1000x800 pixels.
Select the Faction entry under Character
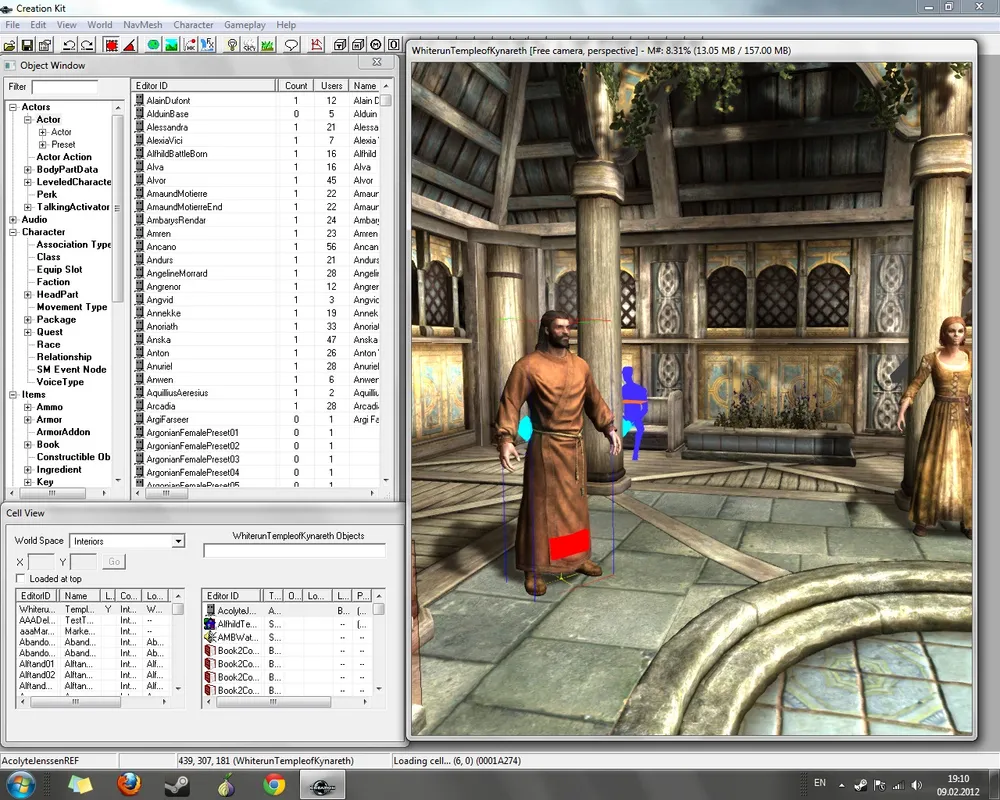click(x=53, y=282)
